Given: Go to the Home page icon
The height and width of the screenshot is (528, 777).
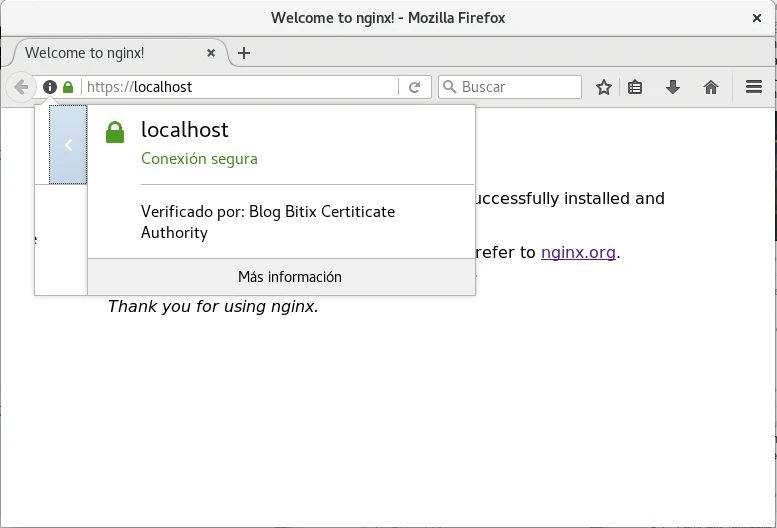Looking at the screenshot, I should click(711, 87).
